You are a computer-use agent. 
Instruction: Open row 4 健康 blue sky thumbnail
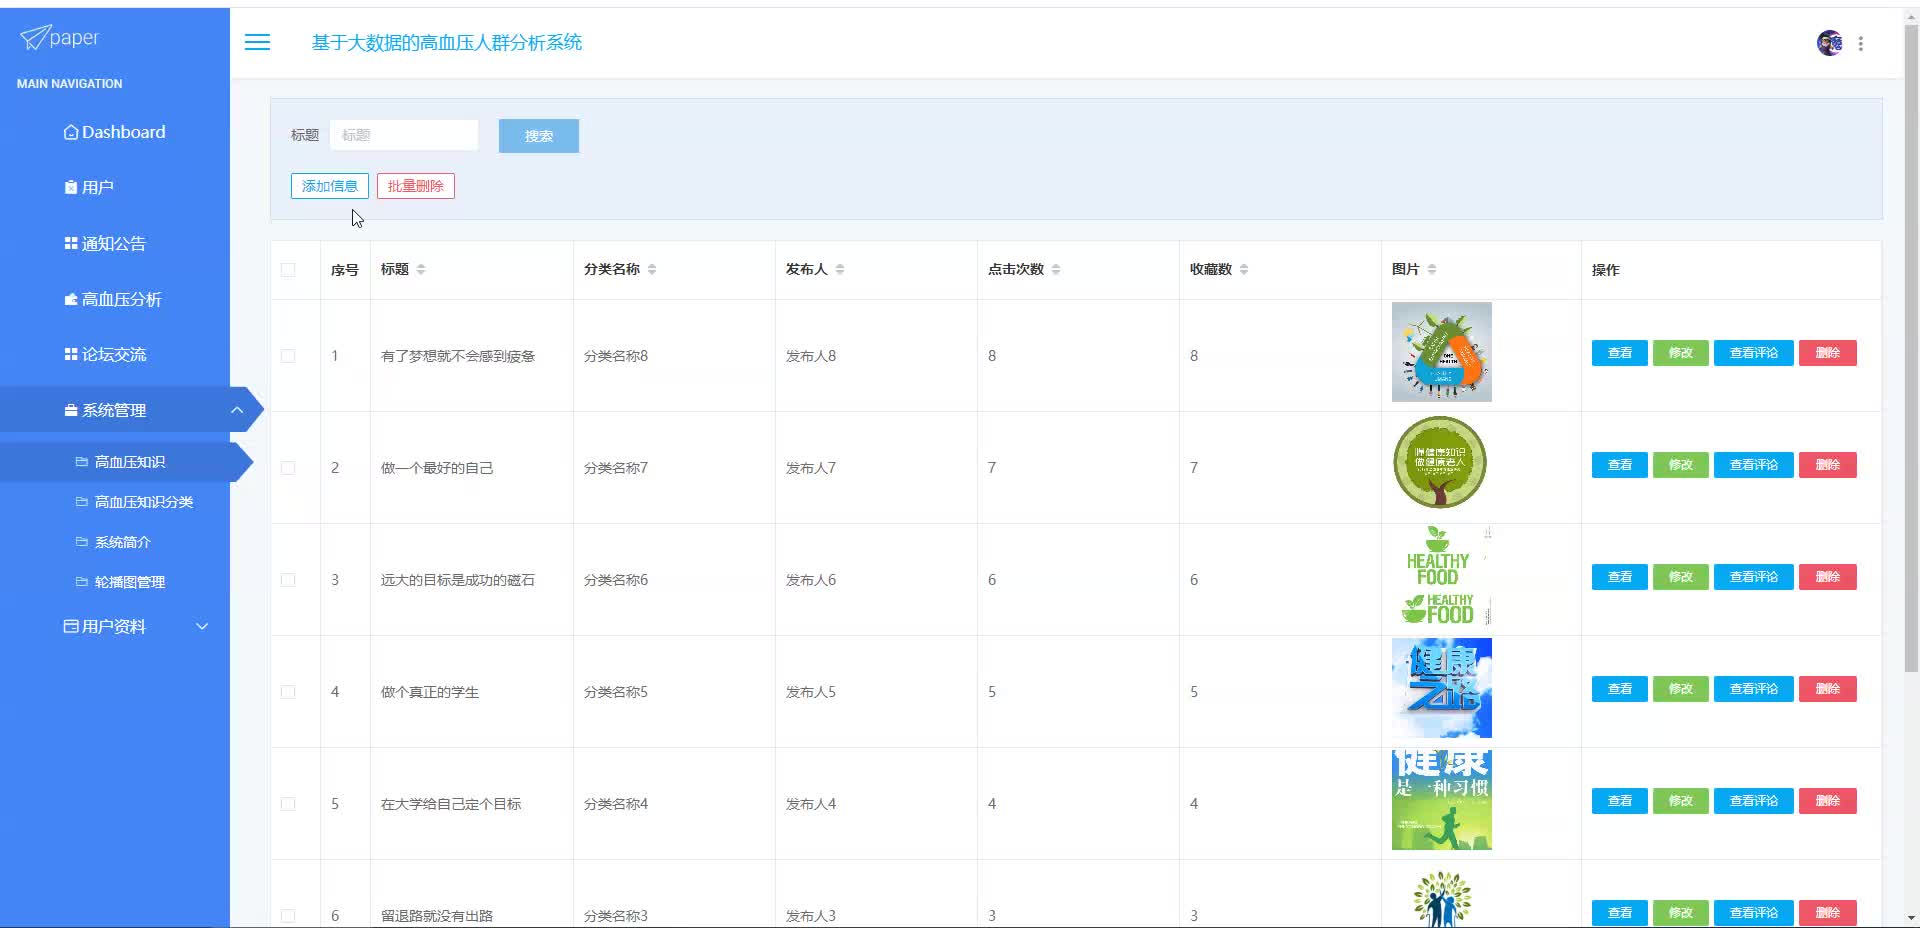[x=1442, y=688]
